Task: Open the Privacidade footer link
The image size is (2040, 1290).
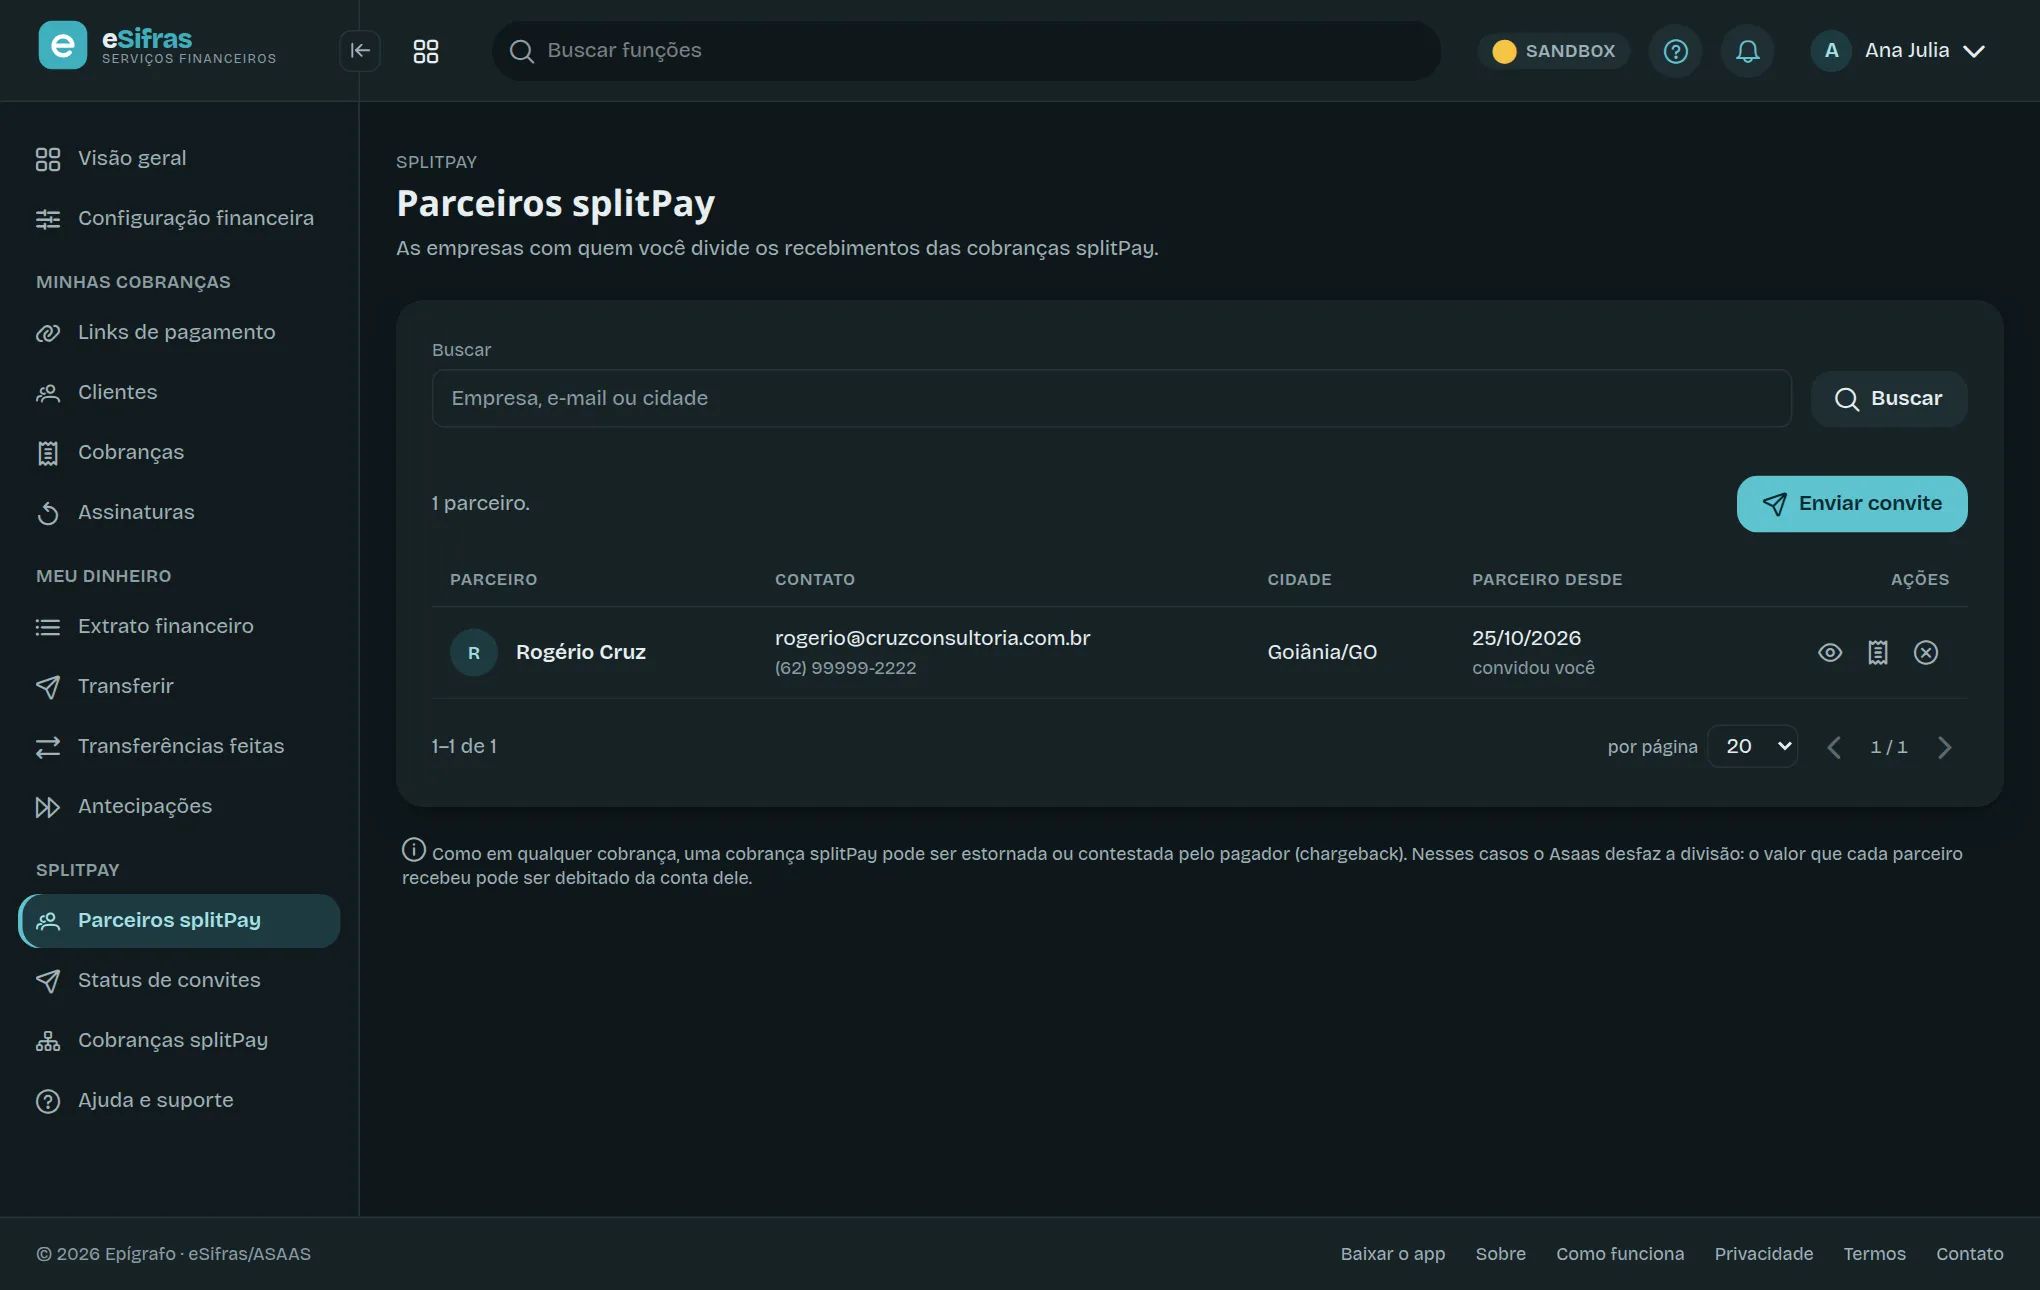Action: tap(1764, 1254)
